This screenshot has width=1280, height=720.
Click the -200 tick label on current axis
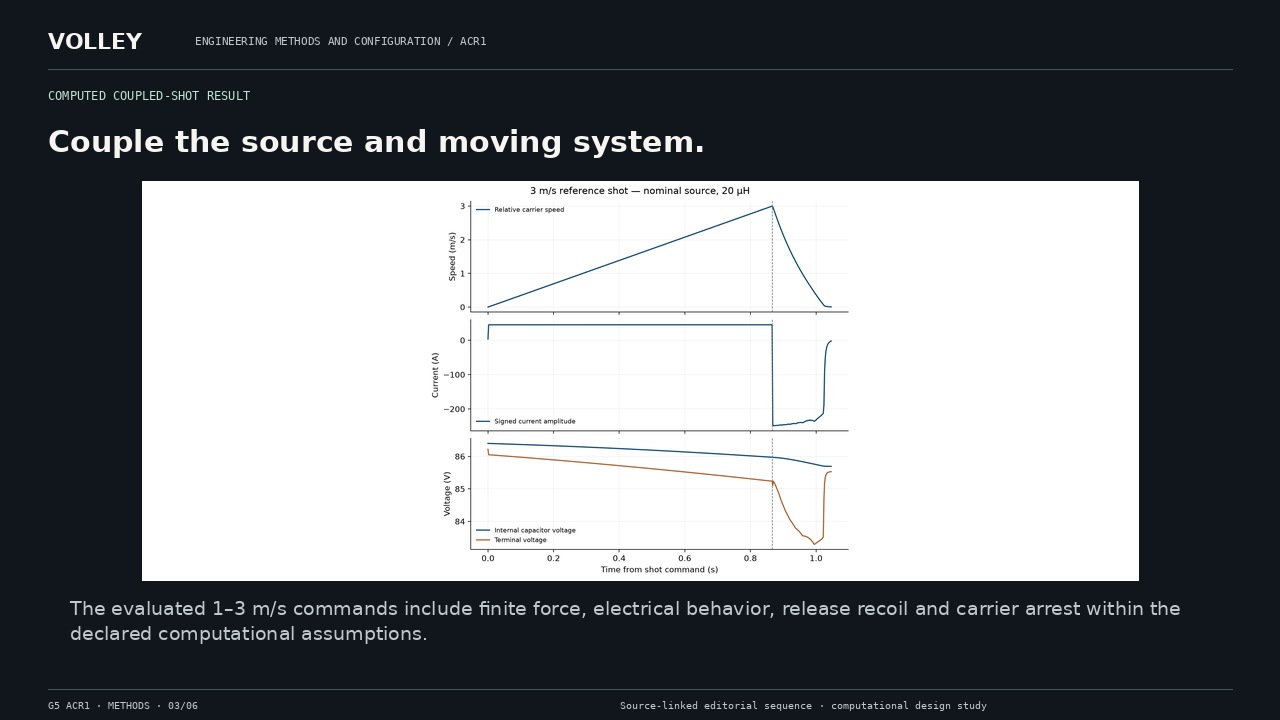coord(455,409)
